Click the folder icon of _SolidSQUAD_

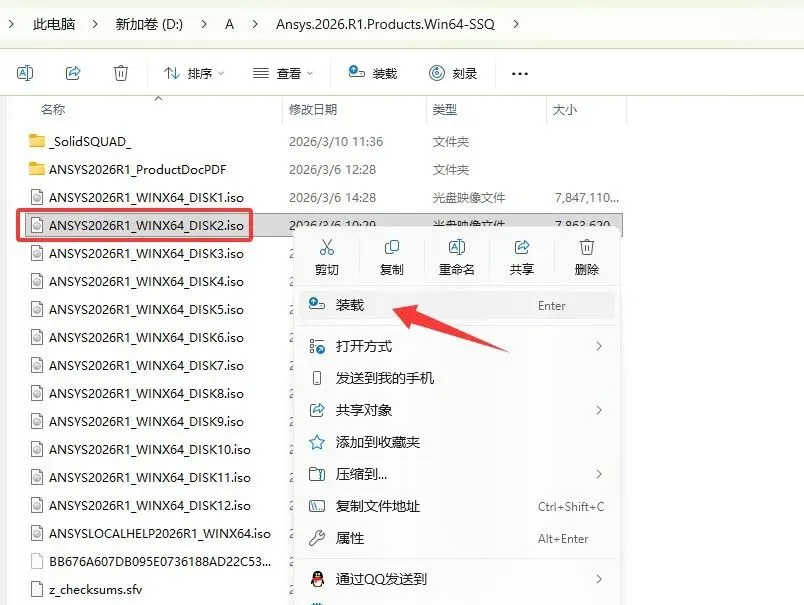[x=36, y=140]
